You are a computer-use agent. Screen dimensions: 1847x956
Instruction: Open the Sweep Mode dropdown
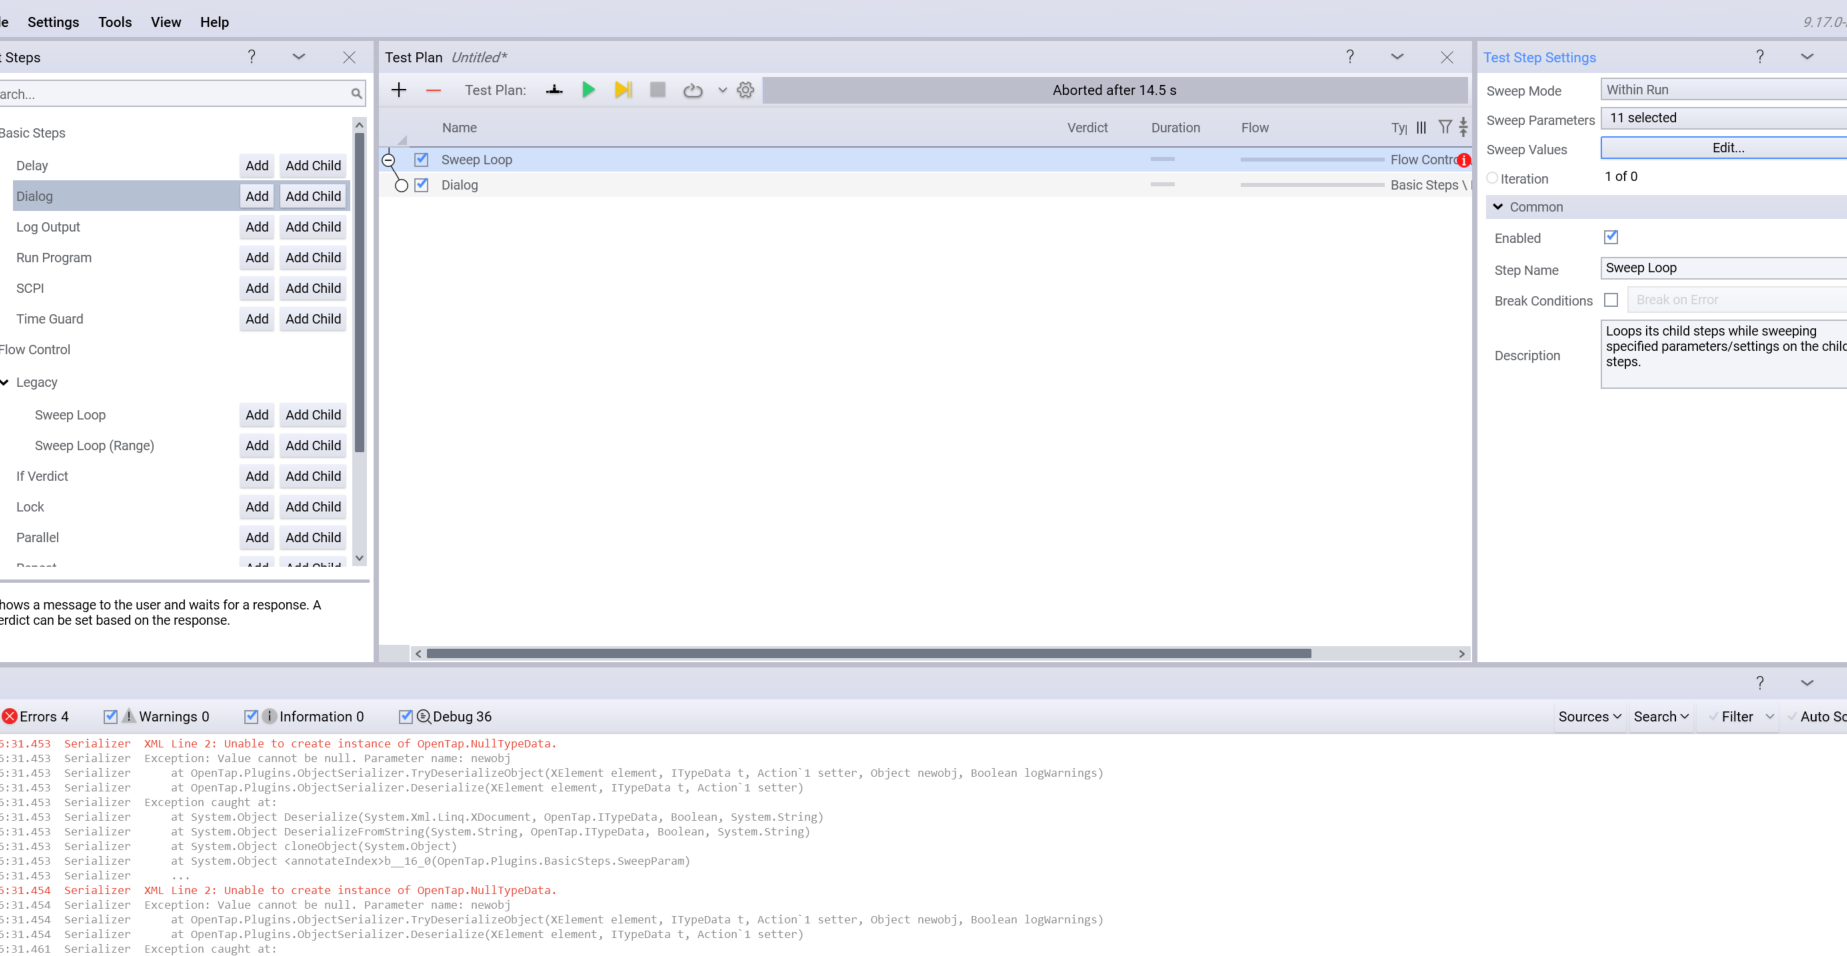pos(1720,89)
